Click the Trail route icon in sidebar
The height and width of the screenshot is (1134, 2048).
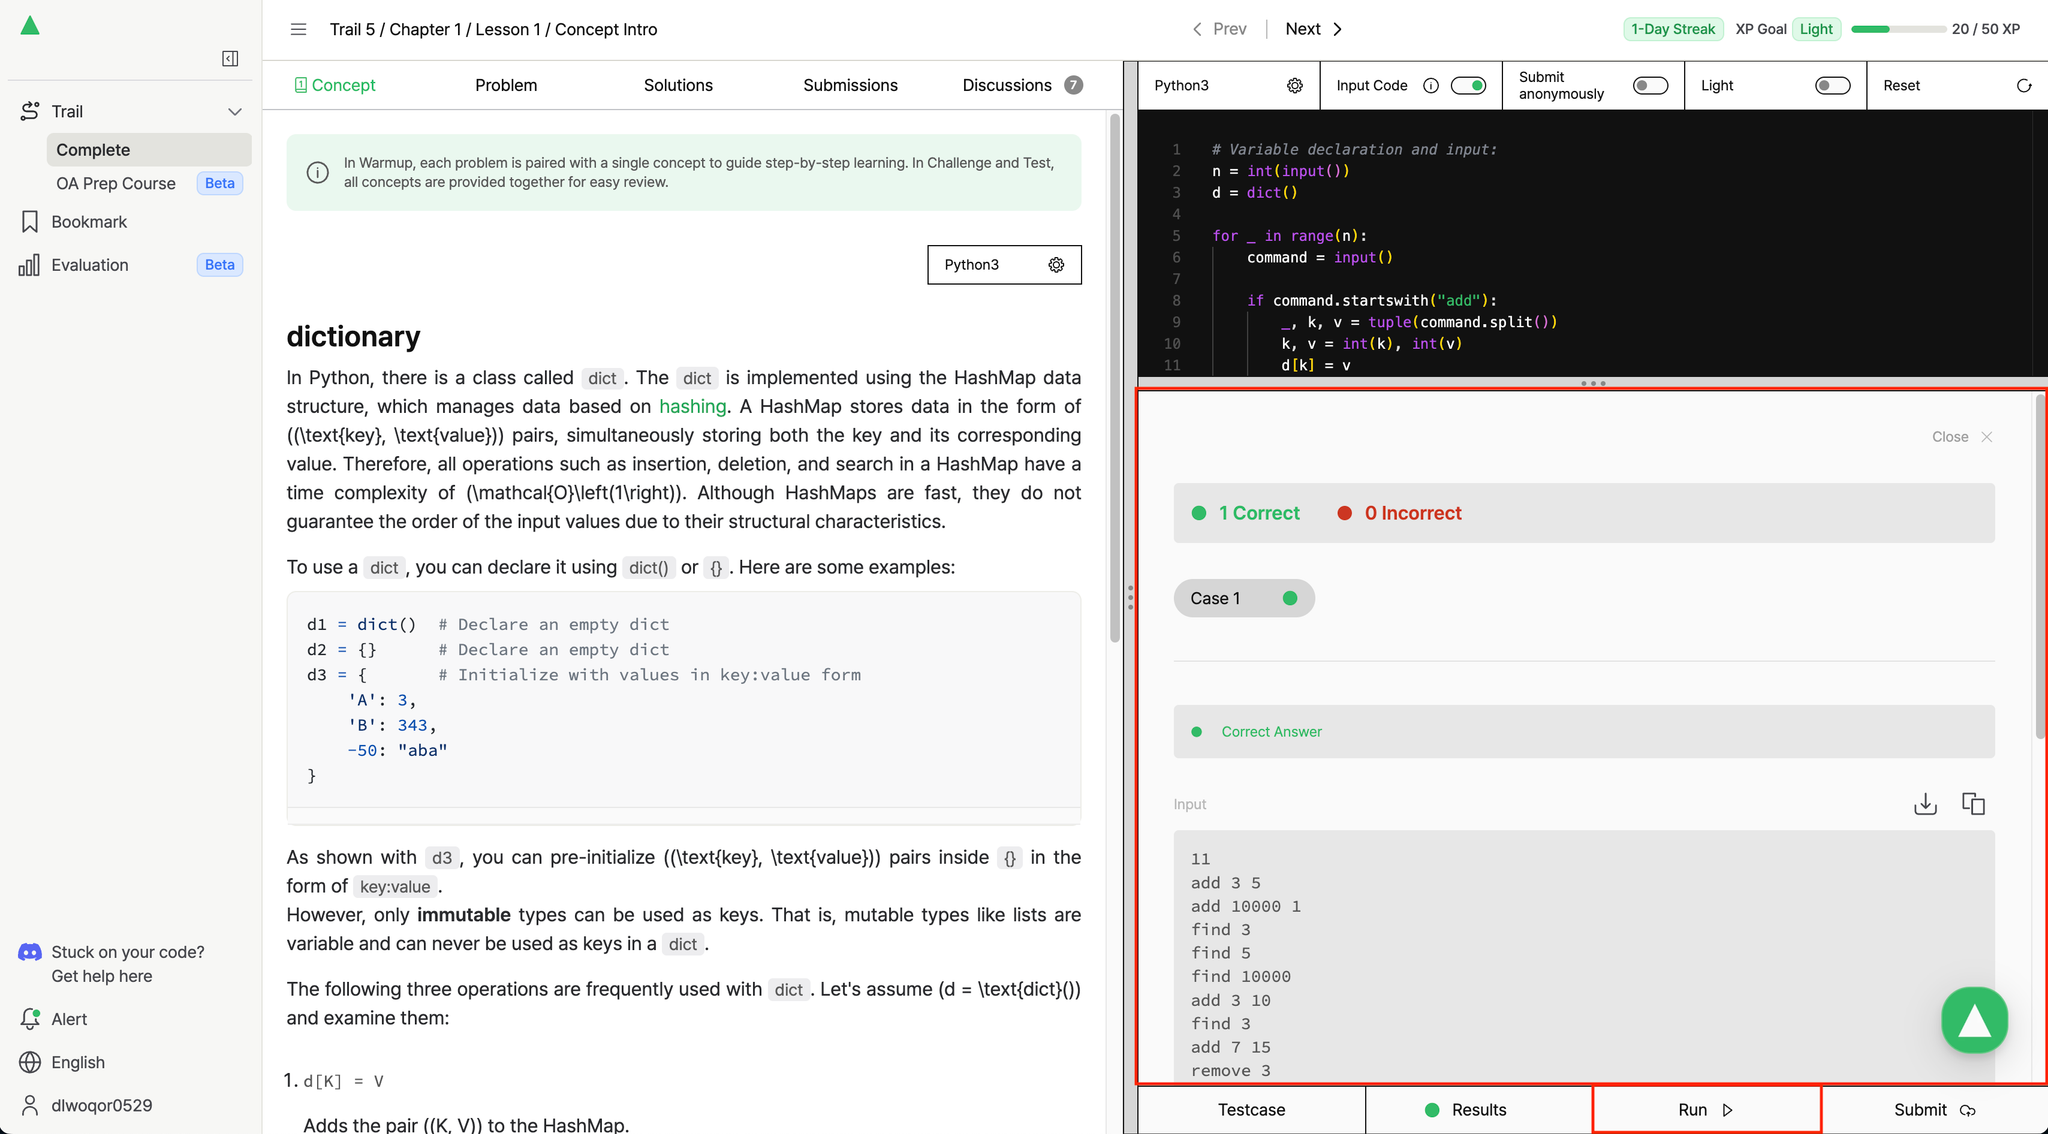tap(30, 111)
